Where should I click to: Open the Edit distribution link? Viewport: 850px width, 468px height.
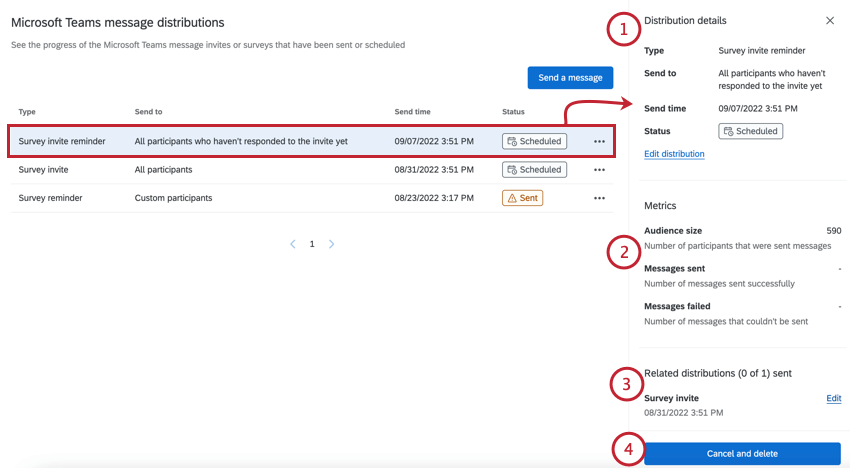674,154
